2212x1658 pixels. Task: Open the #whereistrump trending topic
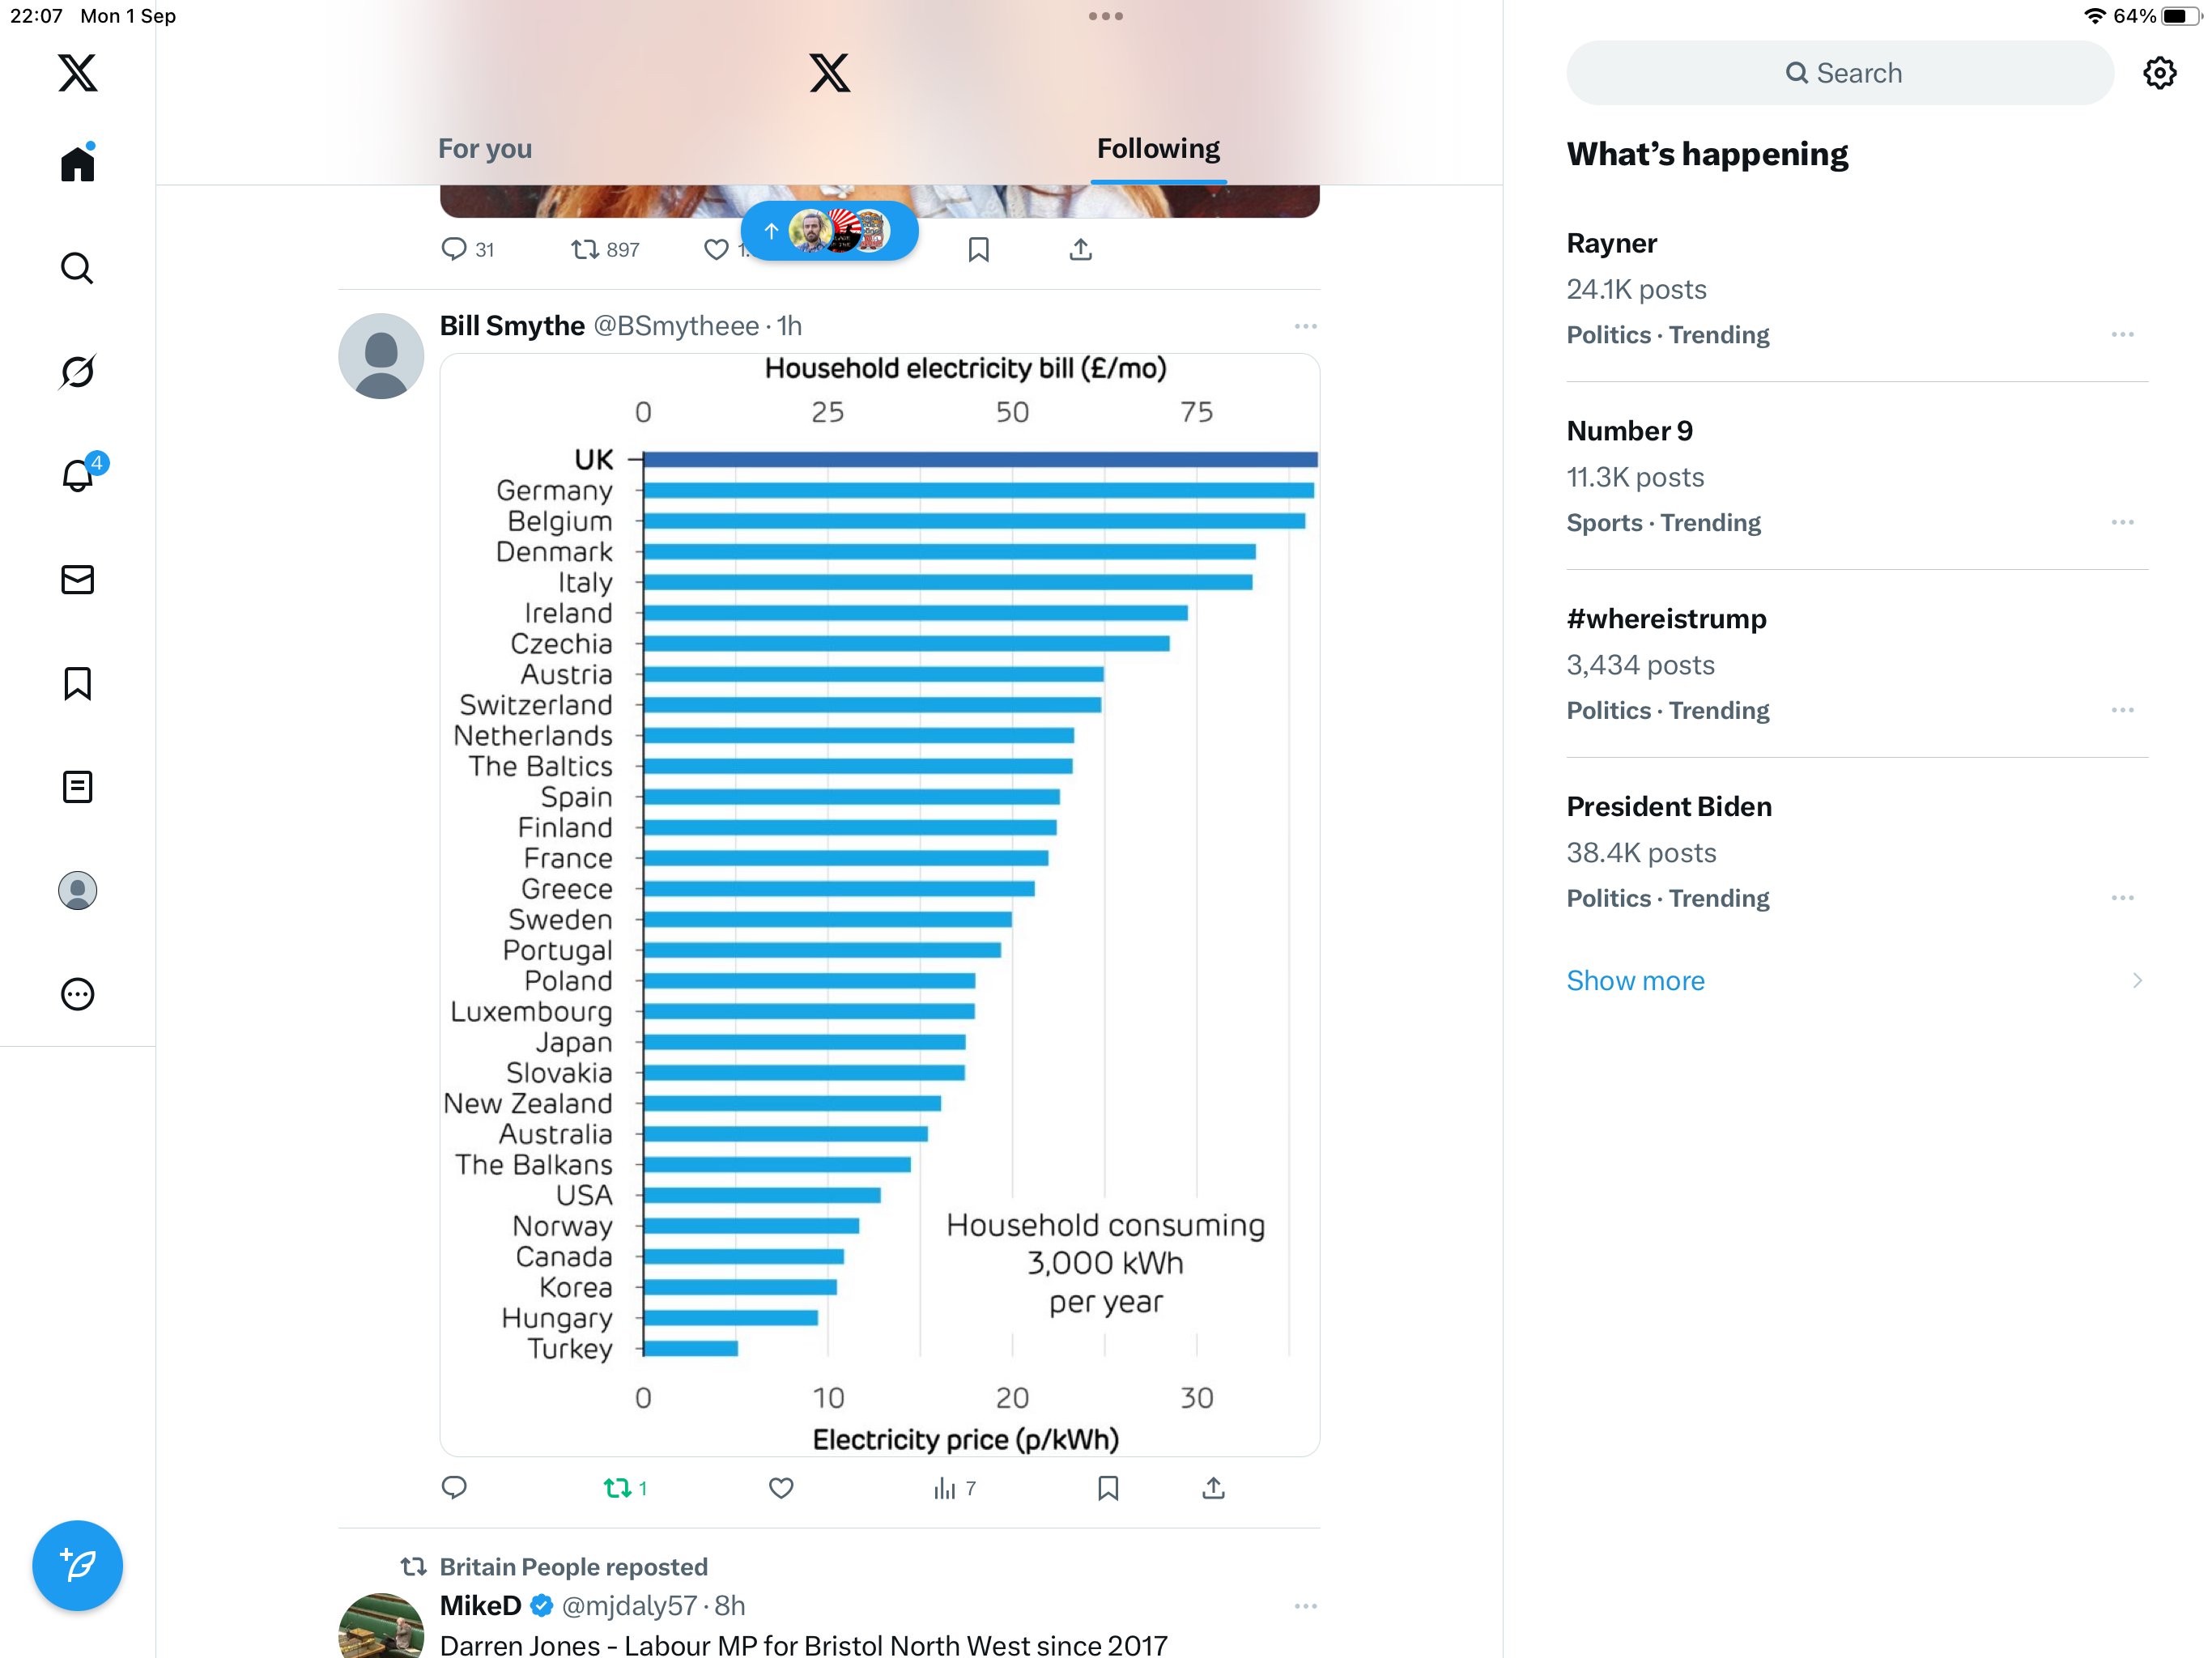[x=1666, y=619]
